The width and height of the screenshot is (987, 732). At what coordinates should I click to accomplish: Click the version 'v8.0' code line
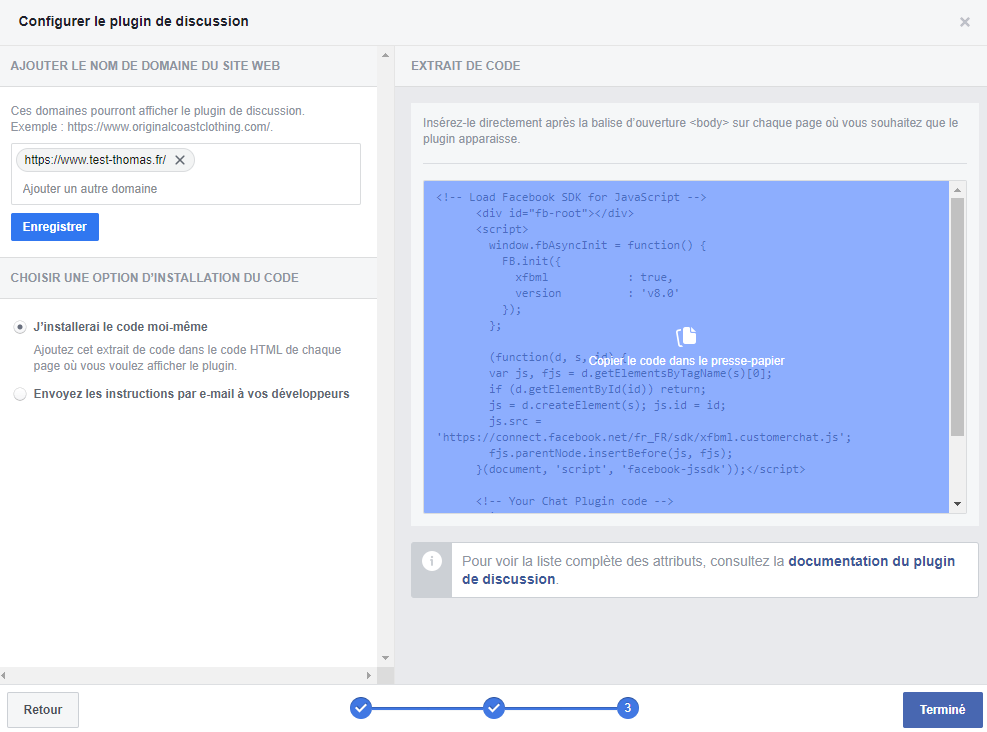point(597,293)
